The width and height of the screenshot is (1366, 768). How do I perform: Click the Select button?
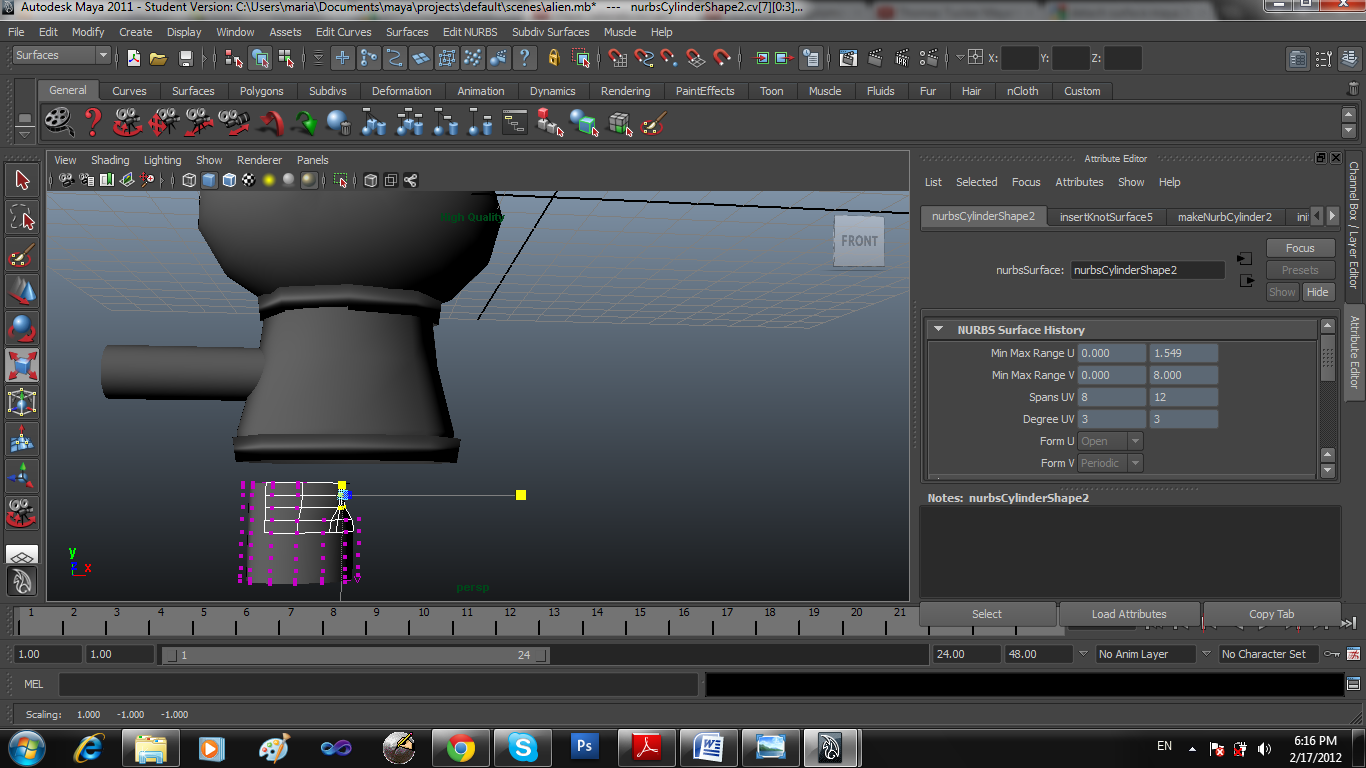(987, 614)
